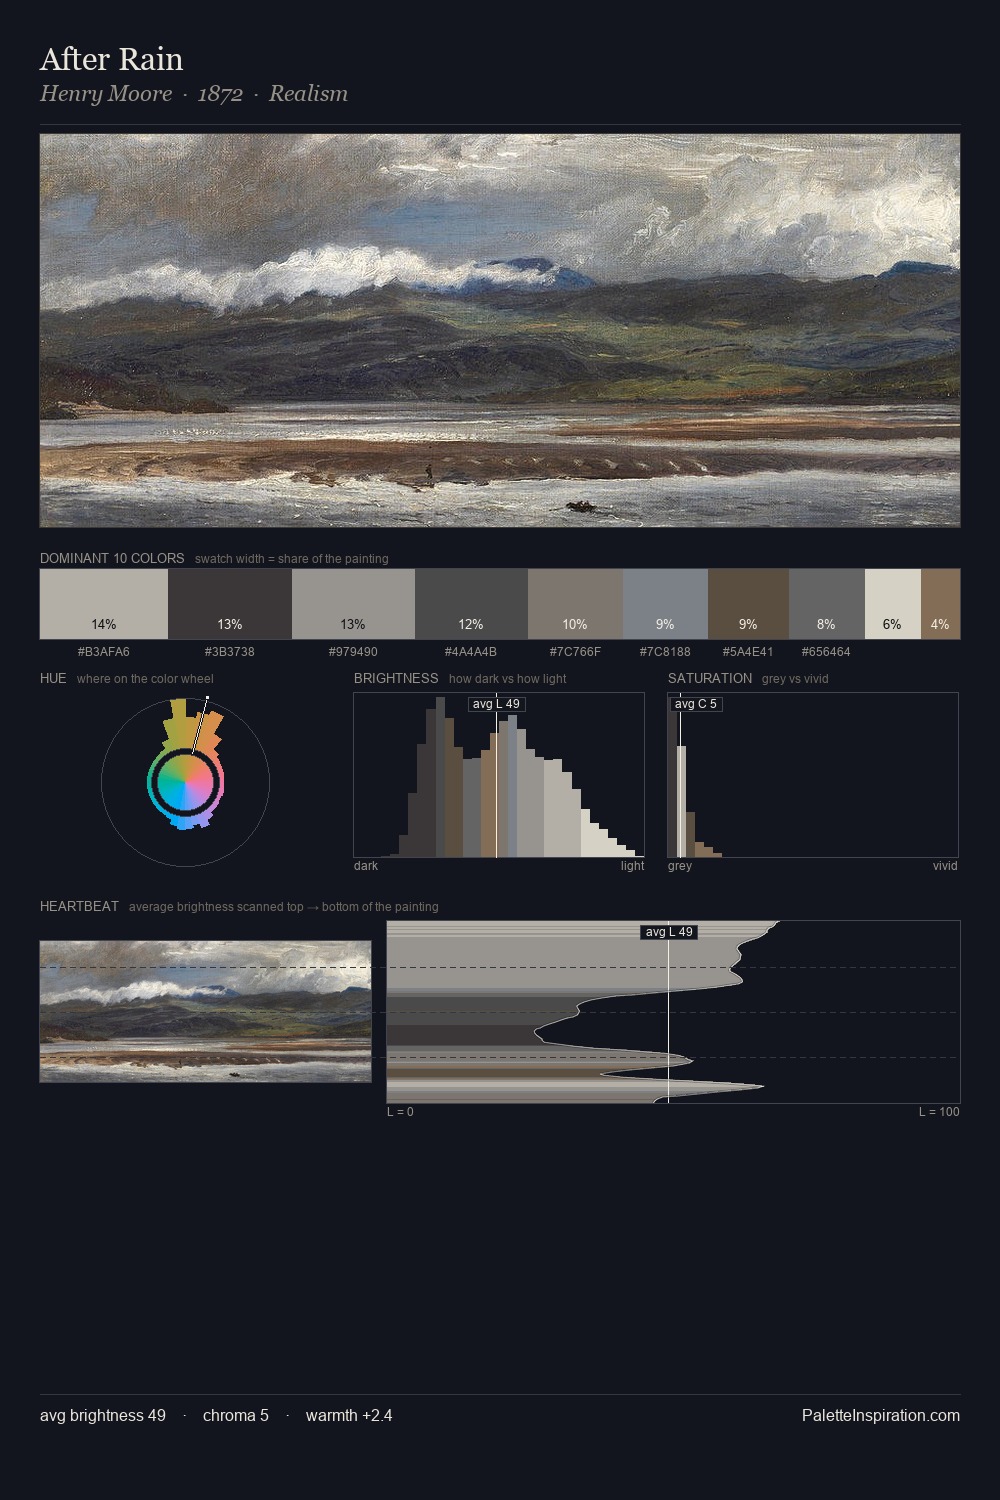Click the 'light' axis label
Screen dimensions: 1000x1500
point(632,866)
